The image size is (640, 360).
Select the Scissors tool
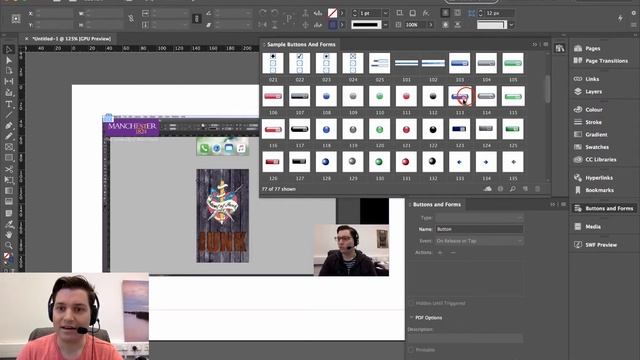tap(9, 169)
